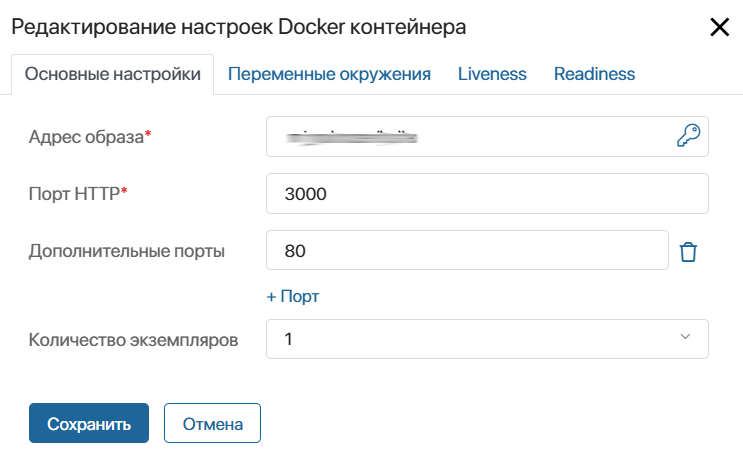Click into the Порт HTTP field showing 3000
Image resolution: width=743 pixels, height=449 pixels.
pos(487,193)
